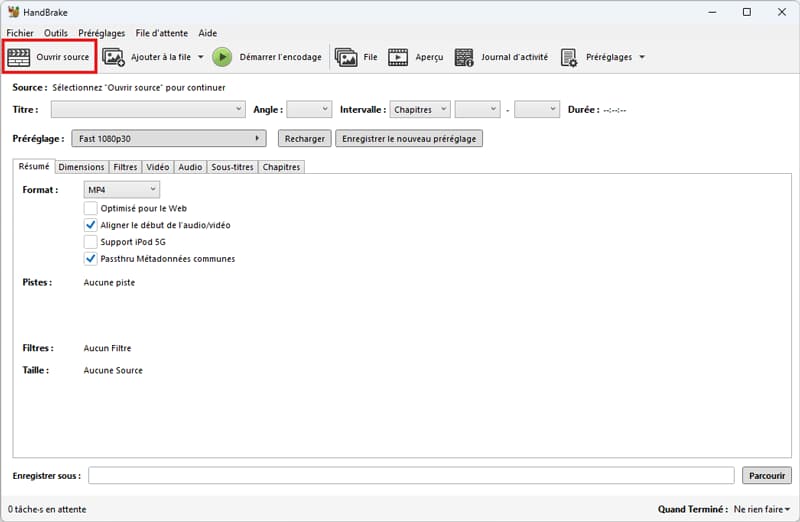800x522 pixels.
Task: Click the green Démarrer l'encodage play icon
Action: [222, 57]
